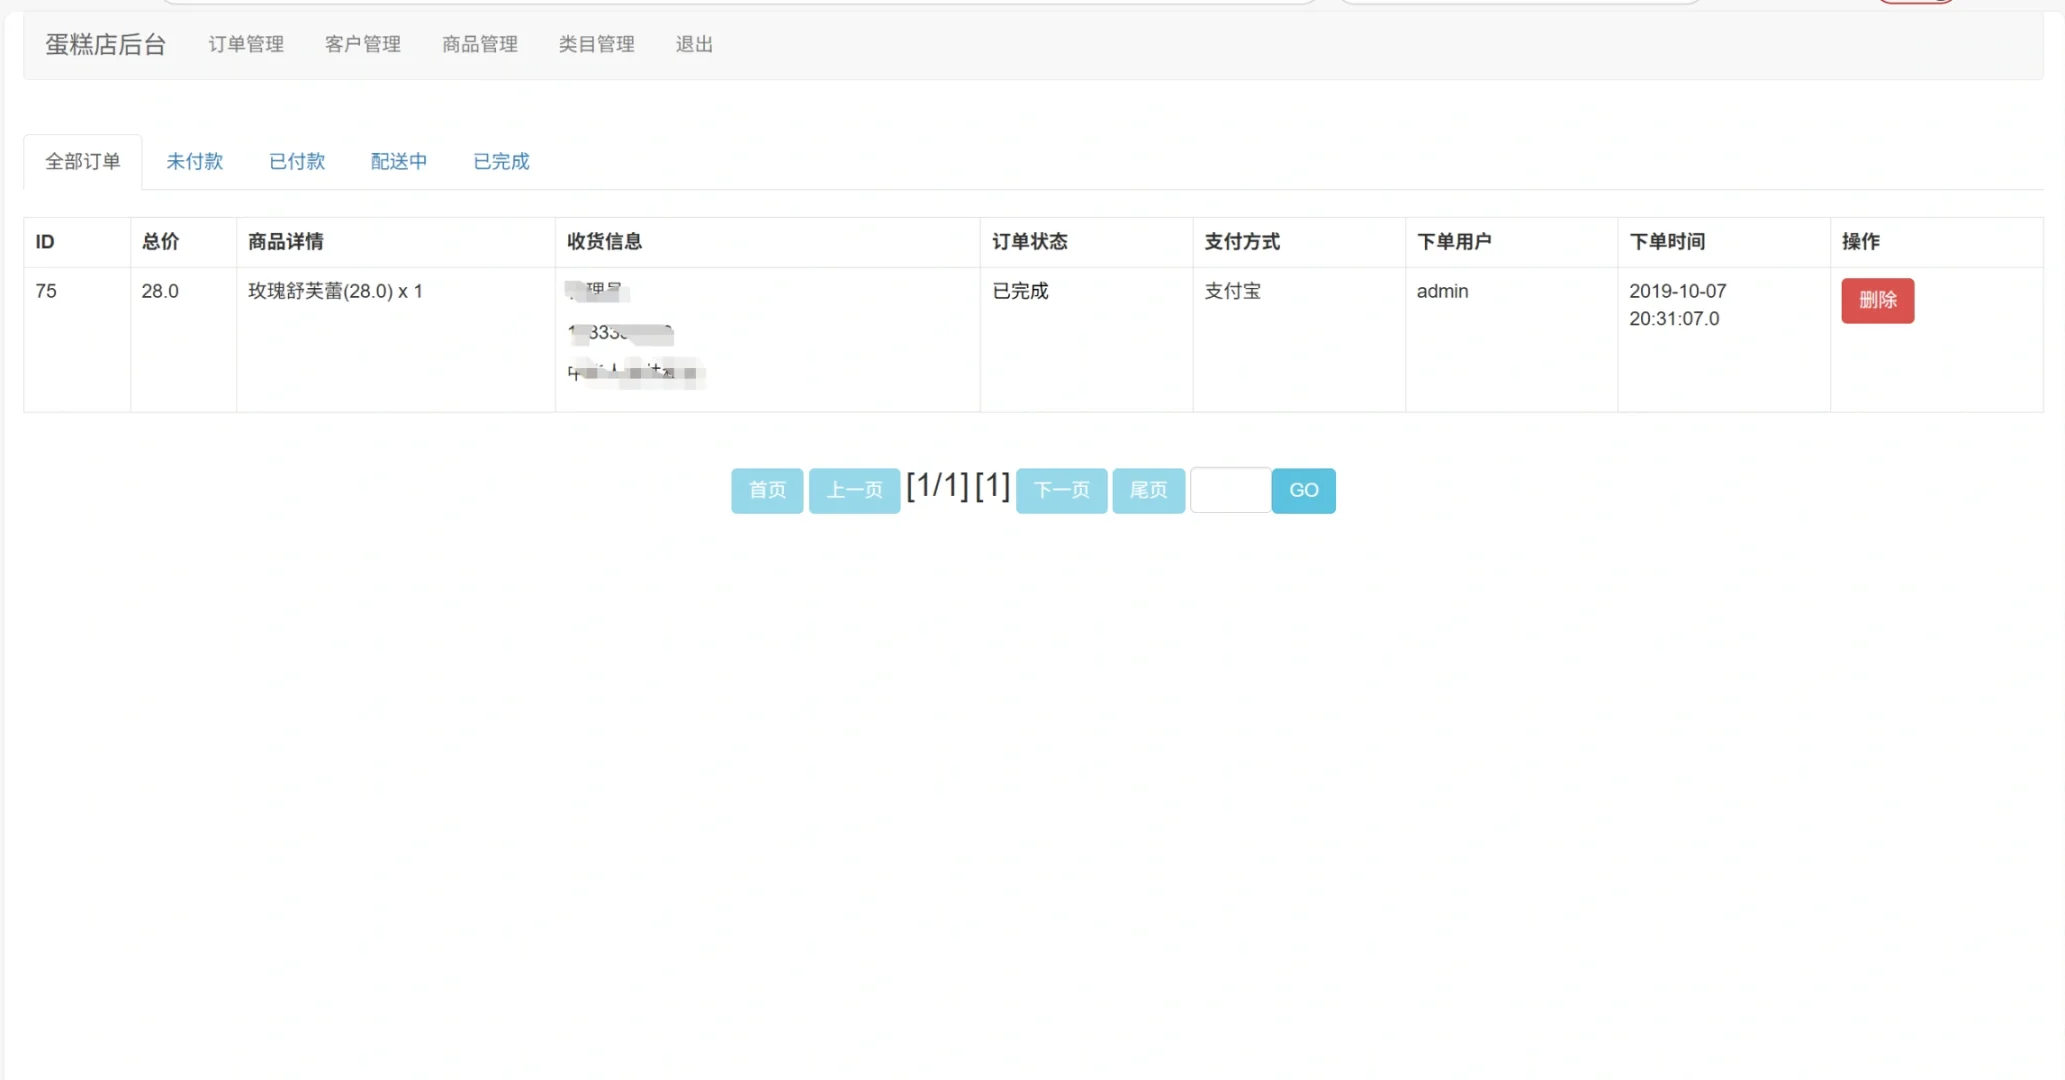Click the search field at top right
The width and height of the screenshot is (2065, 1080).
click(1520, 2)
